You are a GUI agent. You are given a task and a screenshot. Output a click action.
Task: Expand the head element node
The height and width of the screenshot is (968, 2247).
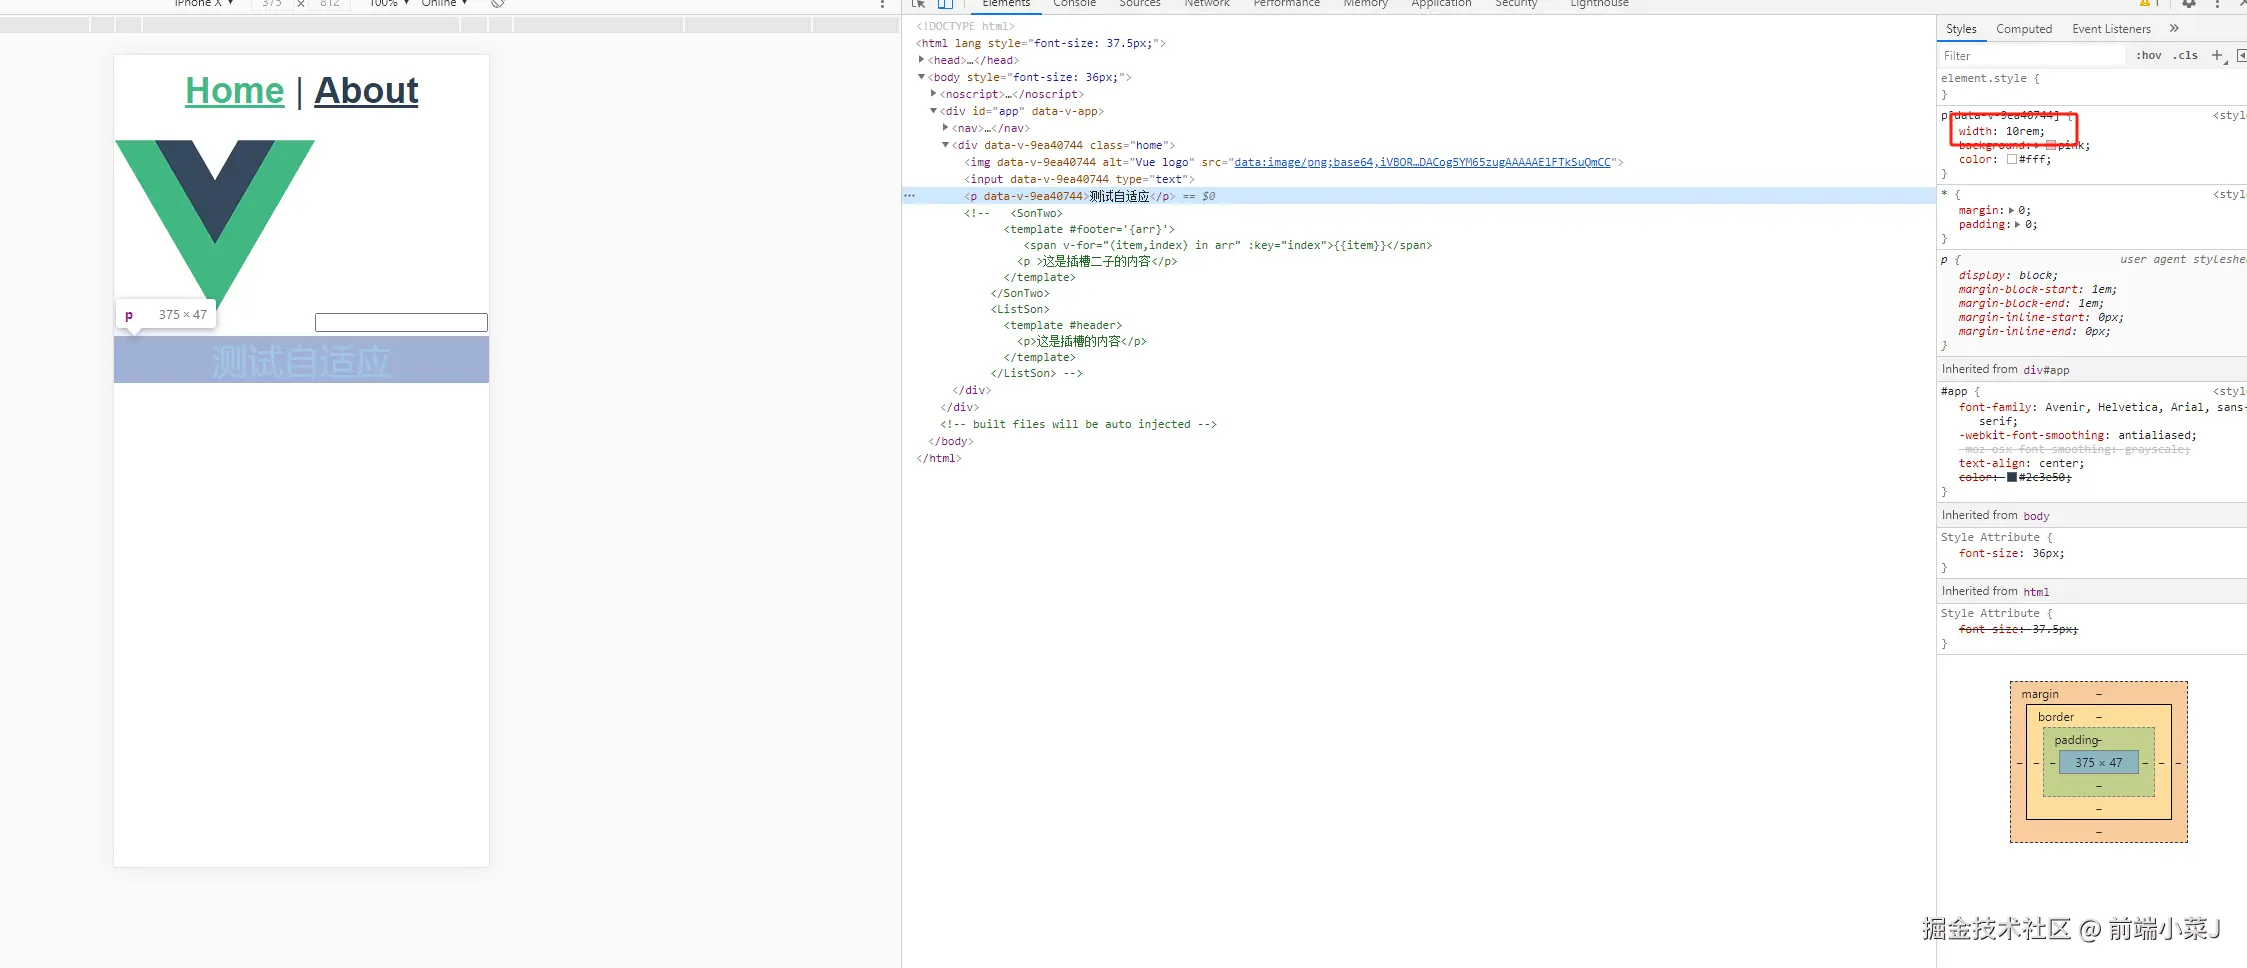[921, 60]
